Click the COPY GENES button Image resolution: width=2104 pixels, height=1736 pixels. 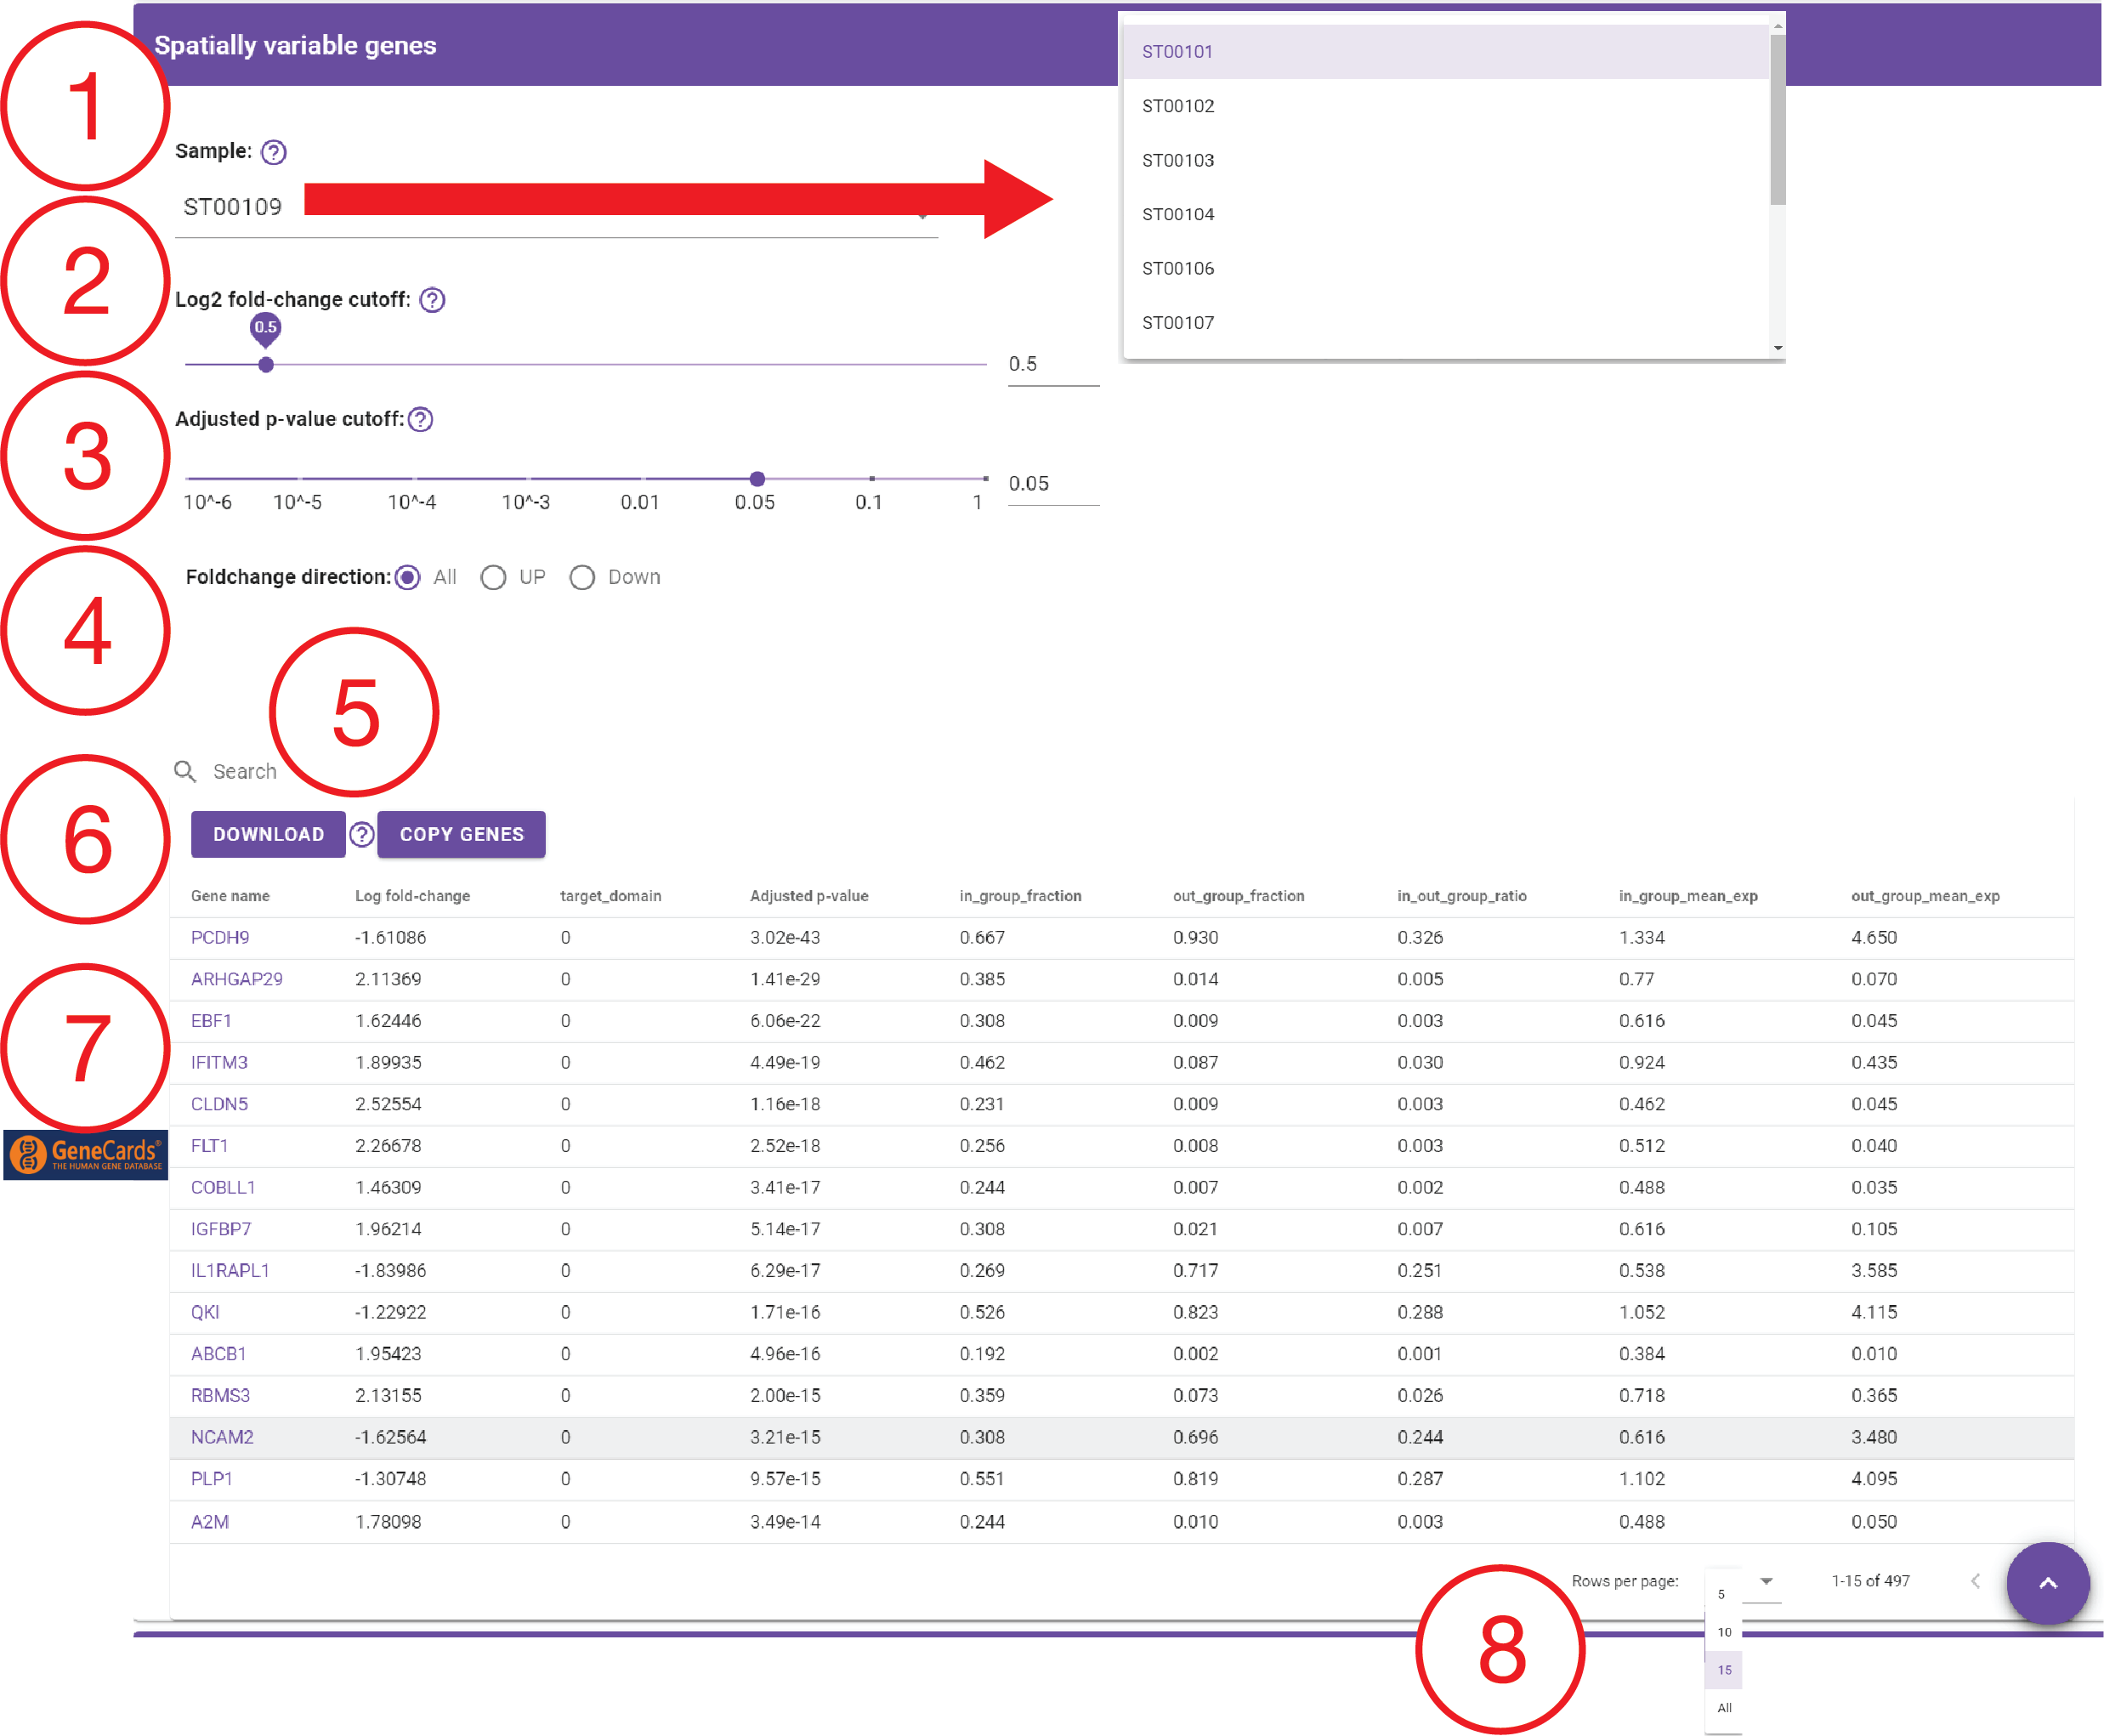pyautogui.click(x=462, y=834)
